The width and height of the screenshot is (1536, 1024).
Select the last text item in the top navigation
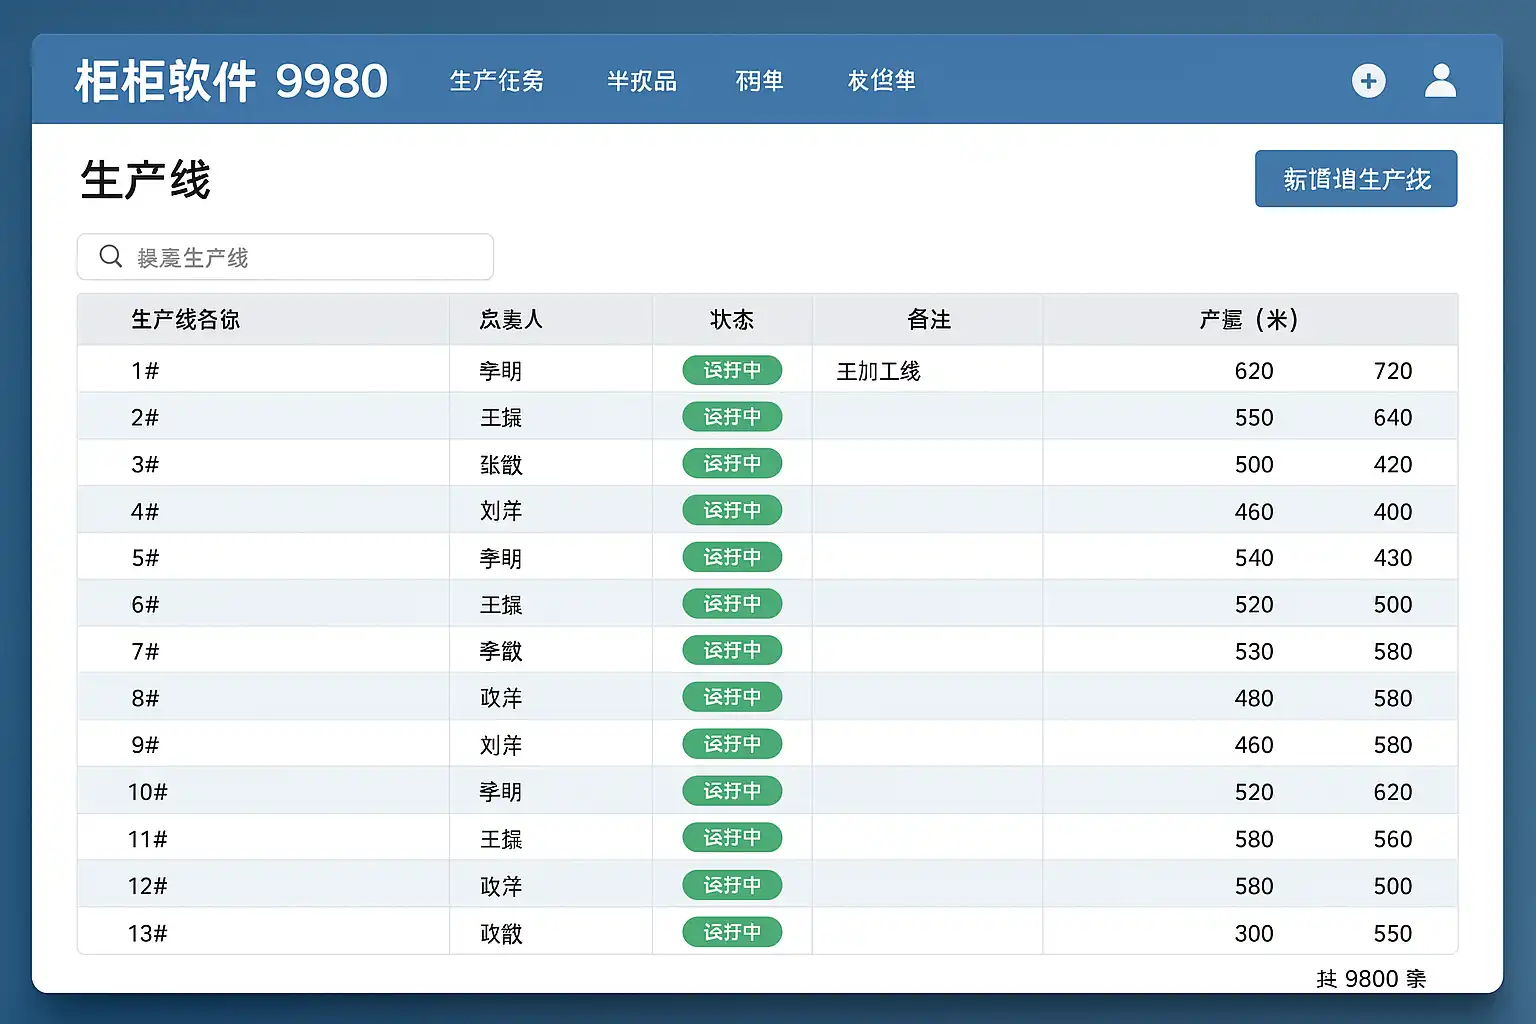pos(882,81)
